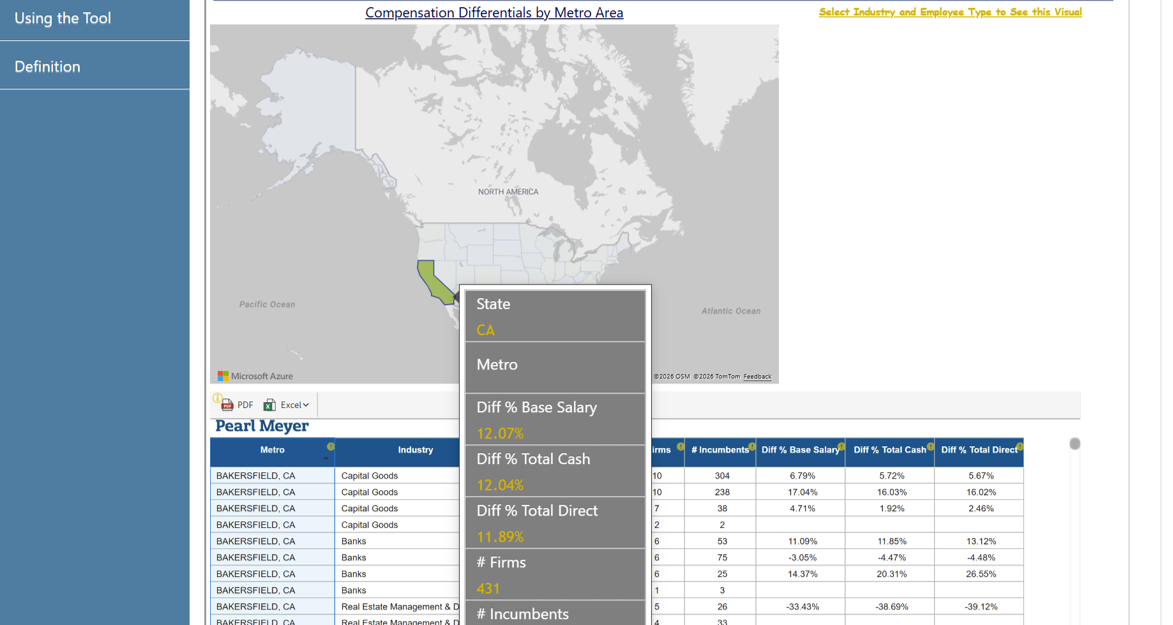Click Compensation Differentials by Metro Area title
Screen dimensions: 1173x625
click(x=494, y=13)
